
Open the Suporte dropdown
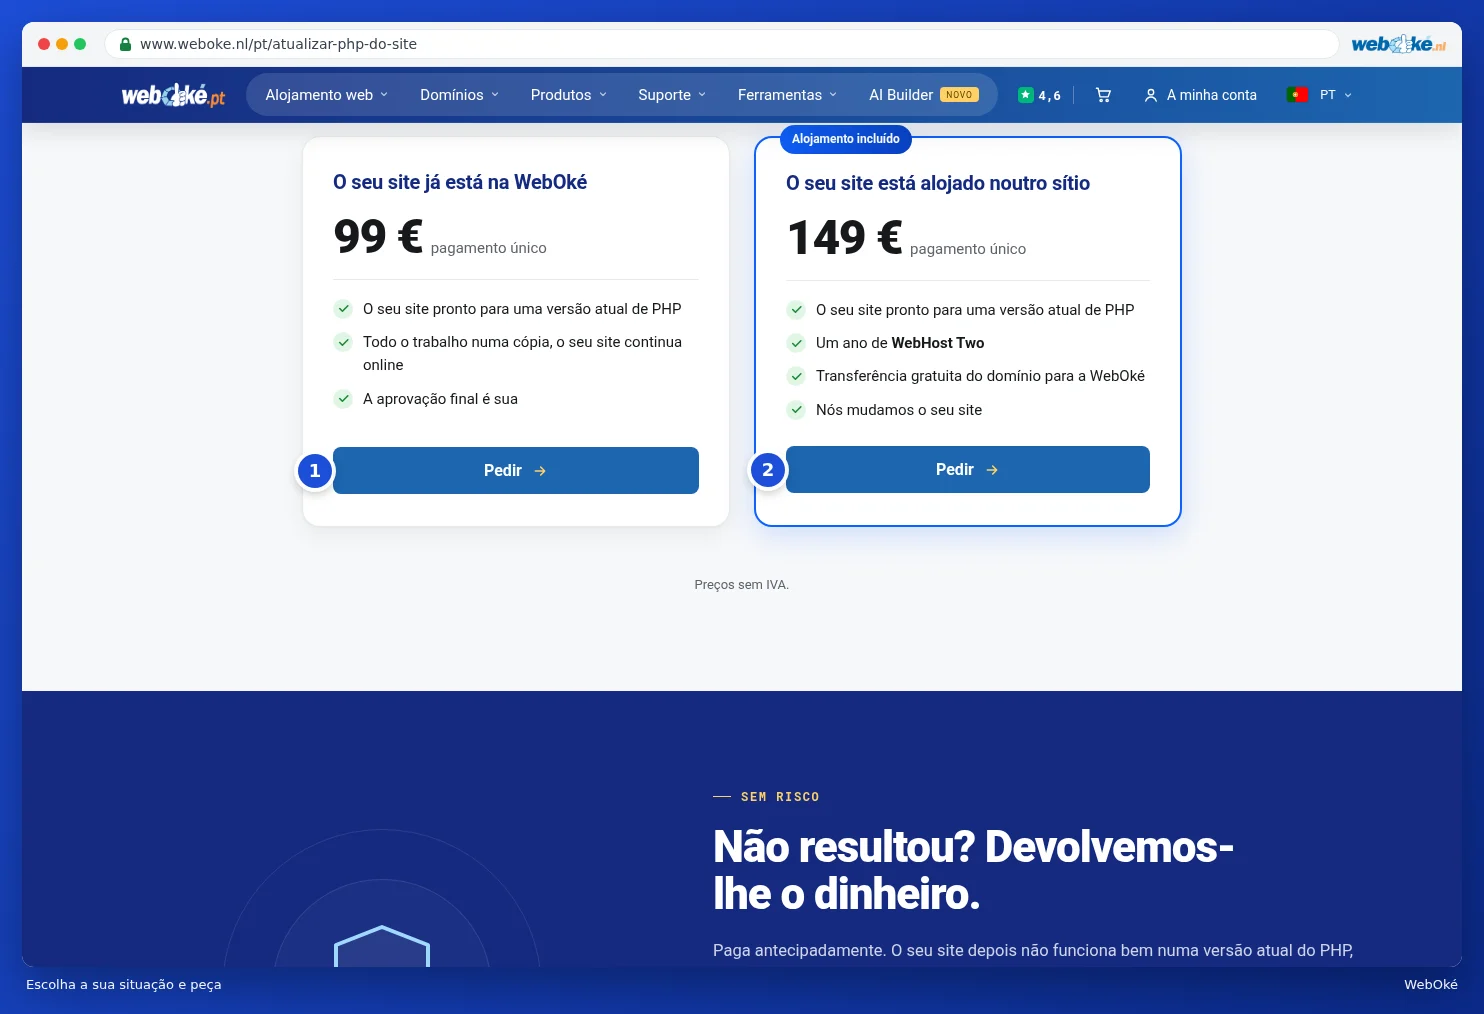[x=672, y=95]
